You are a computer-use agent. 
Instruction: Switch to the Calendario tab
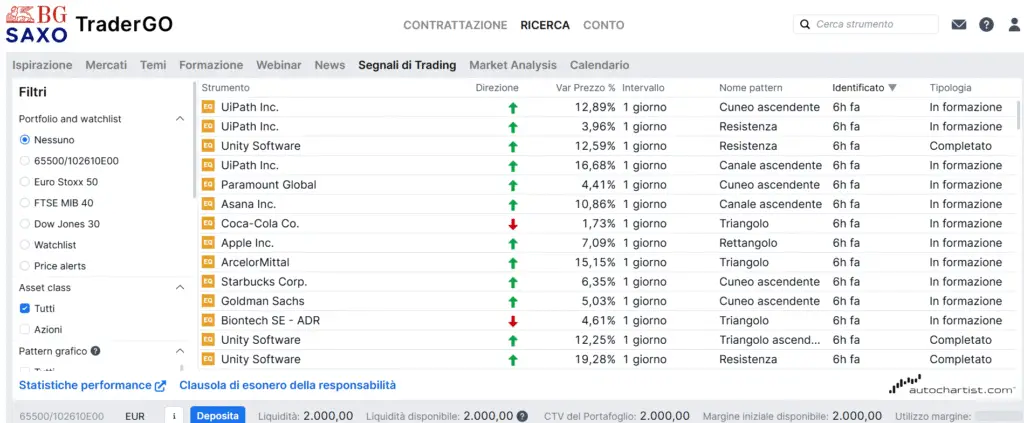tap(600, 65)
